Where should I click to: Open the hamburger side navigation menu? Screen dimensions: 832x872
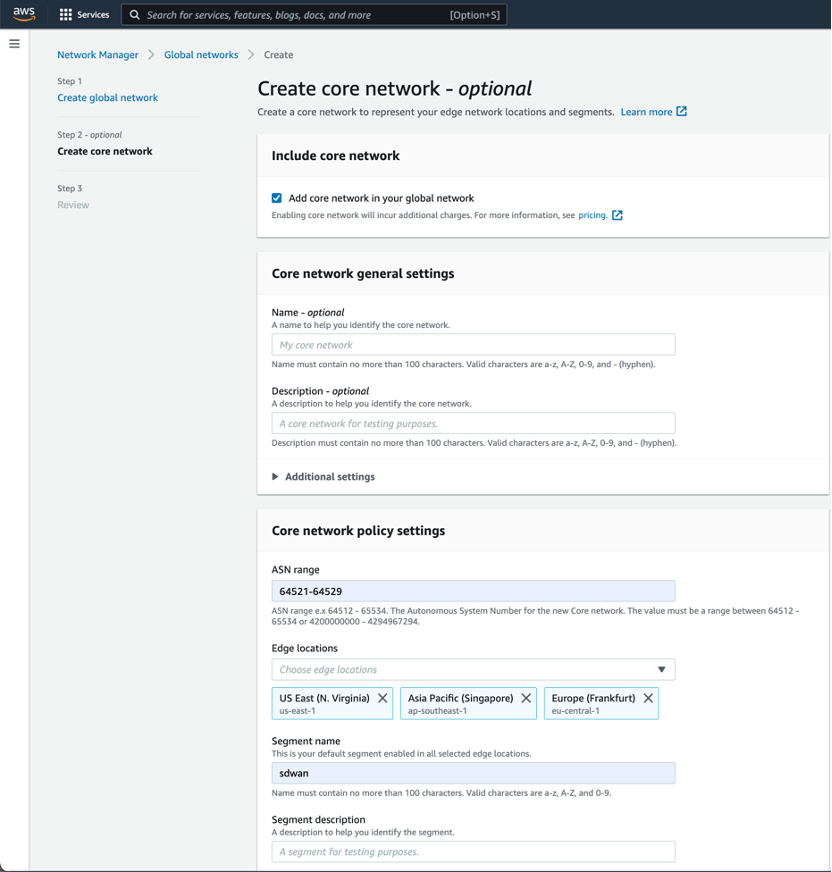tap(14, 44)
